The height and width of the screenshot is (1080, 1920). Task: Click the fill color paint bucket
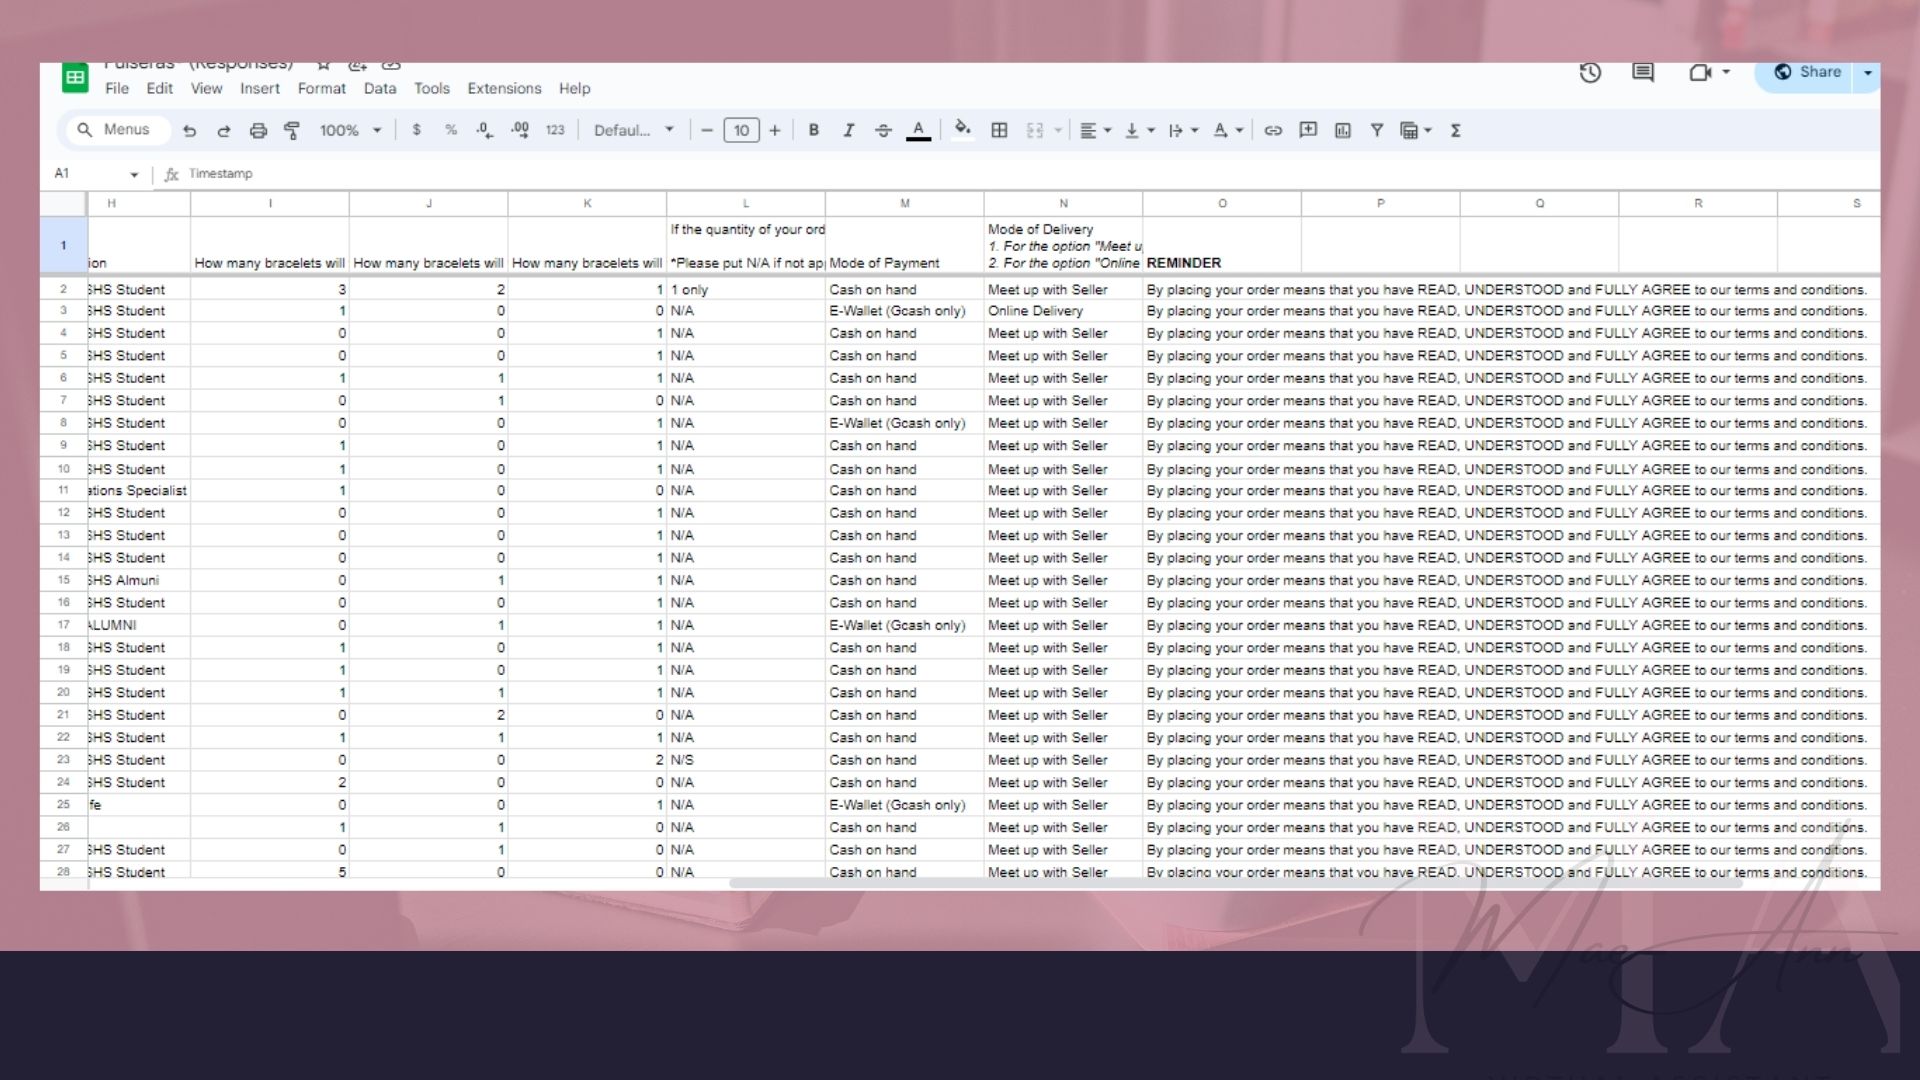click(x=963, y=130)
